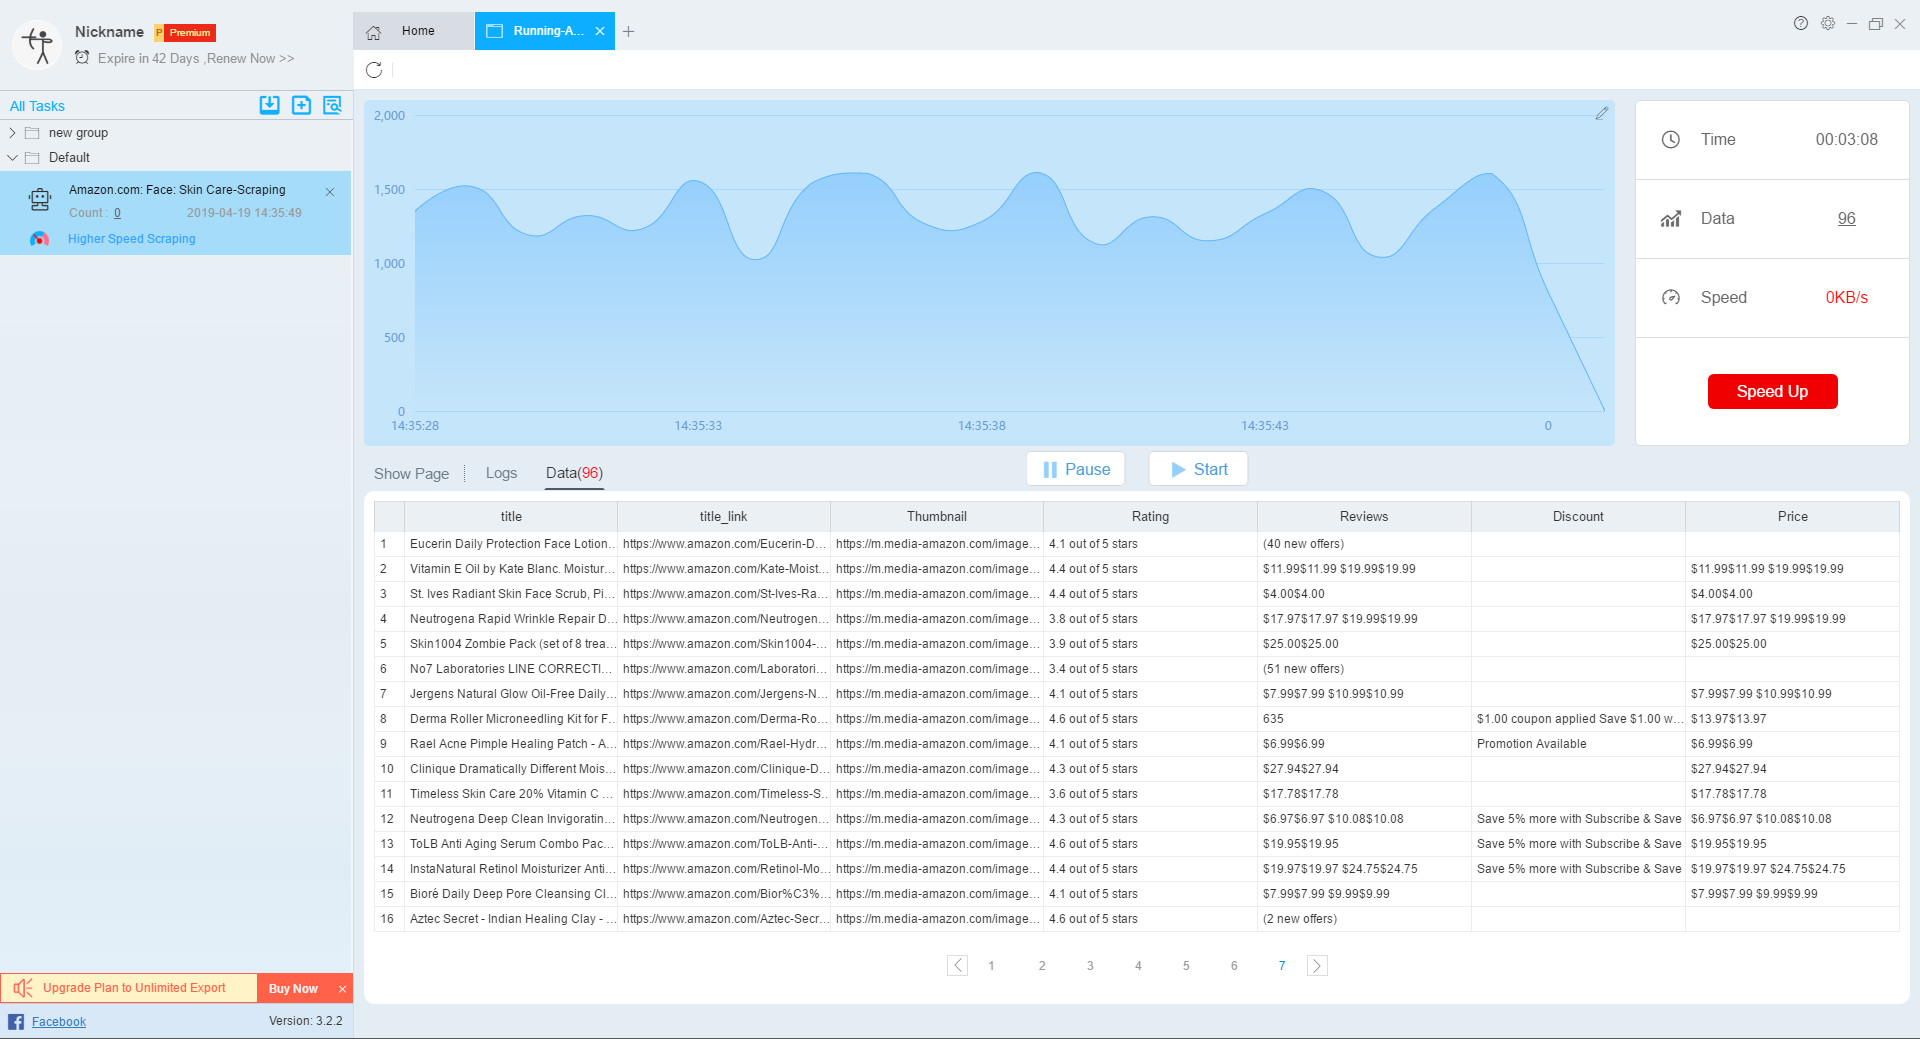The height and width of the screenshot is (1039, 1920).
Task: Click the Rating column header
Action: coord(1150,517)
